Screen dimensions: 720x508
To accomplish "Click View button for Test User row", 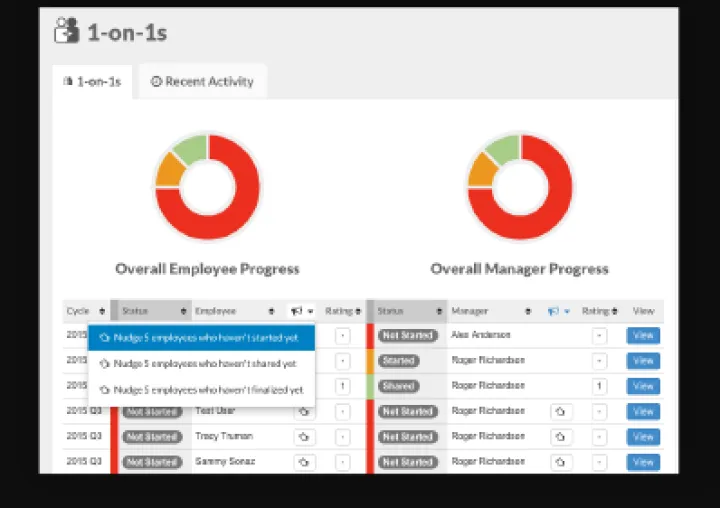I will coord(643,412).
